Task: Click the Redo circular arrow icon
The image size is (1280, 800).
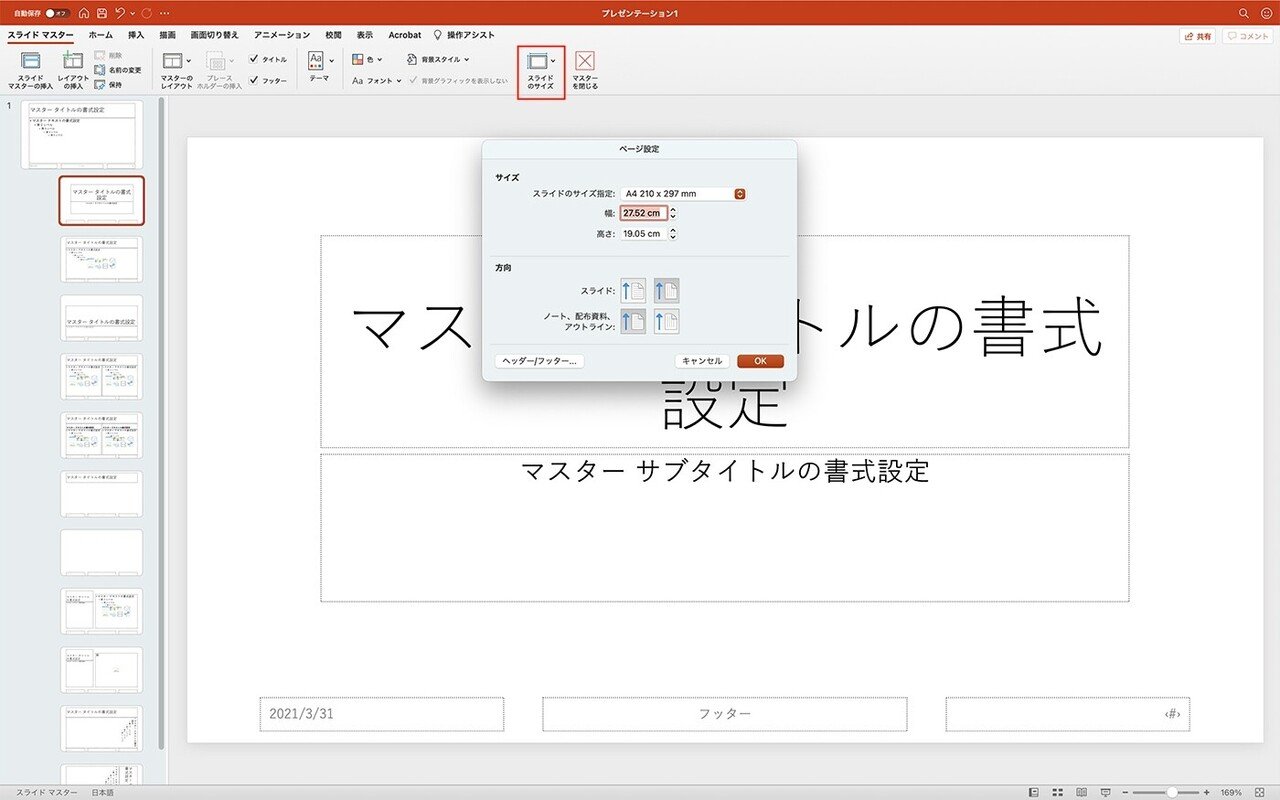Action: pos(147,13)
